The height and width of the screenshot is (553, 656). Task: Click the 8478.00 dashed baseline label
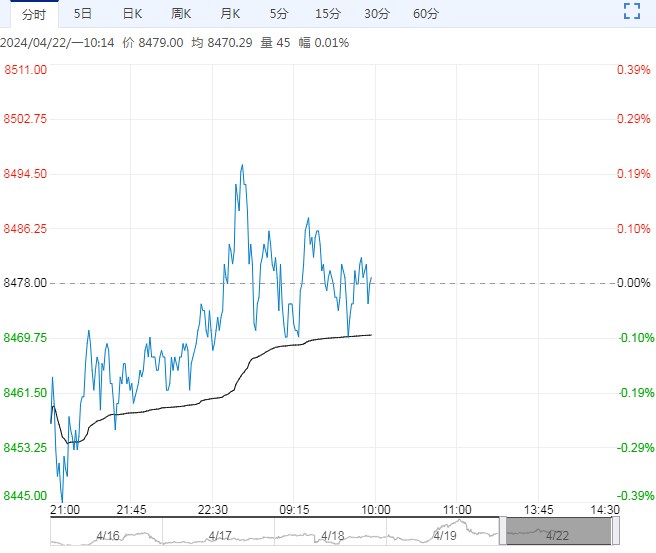click(x=26, y=283)
